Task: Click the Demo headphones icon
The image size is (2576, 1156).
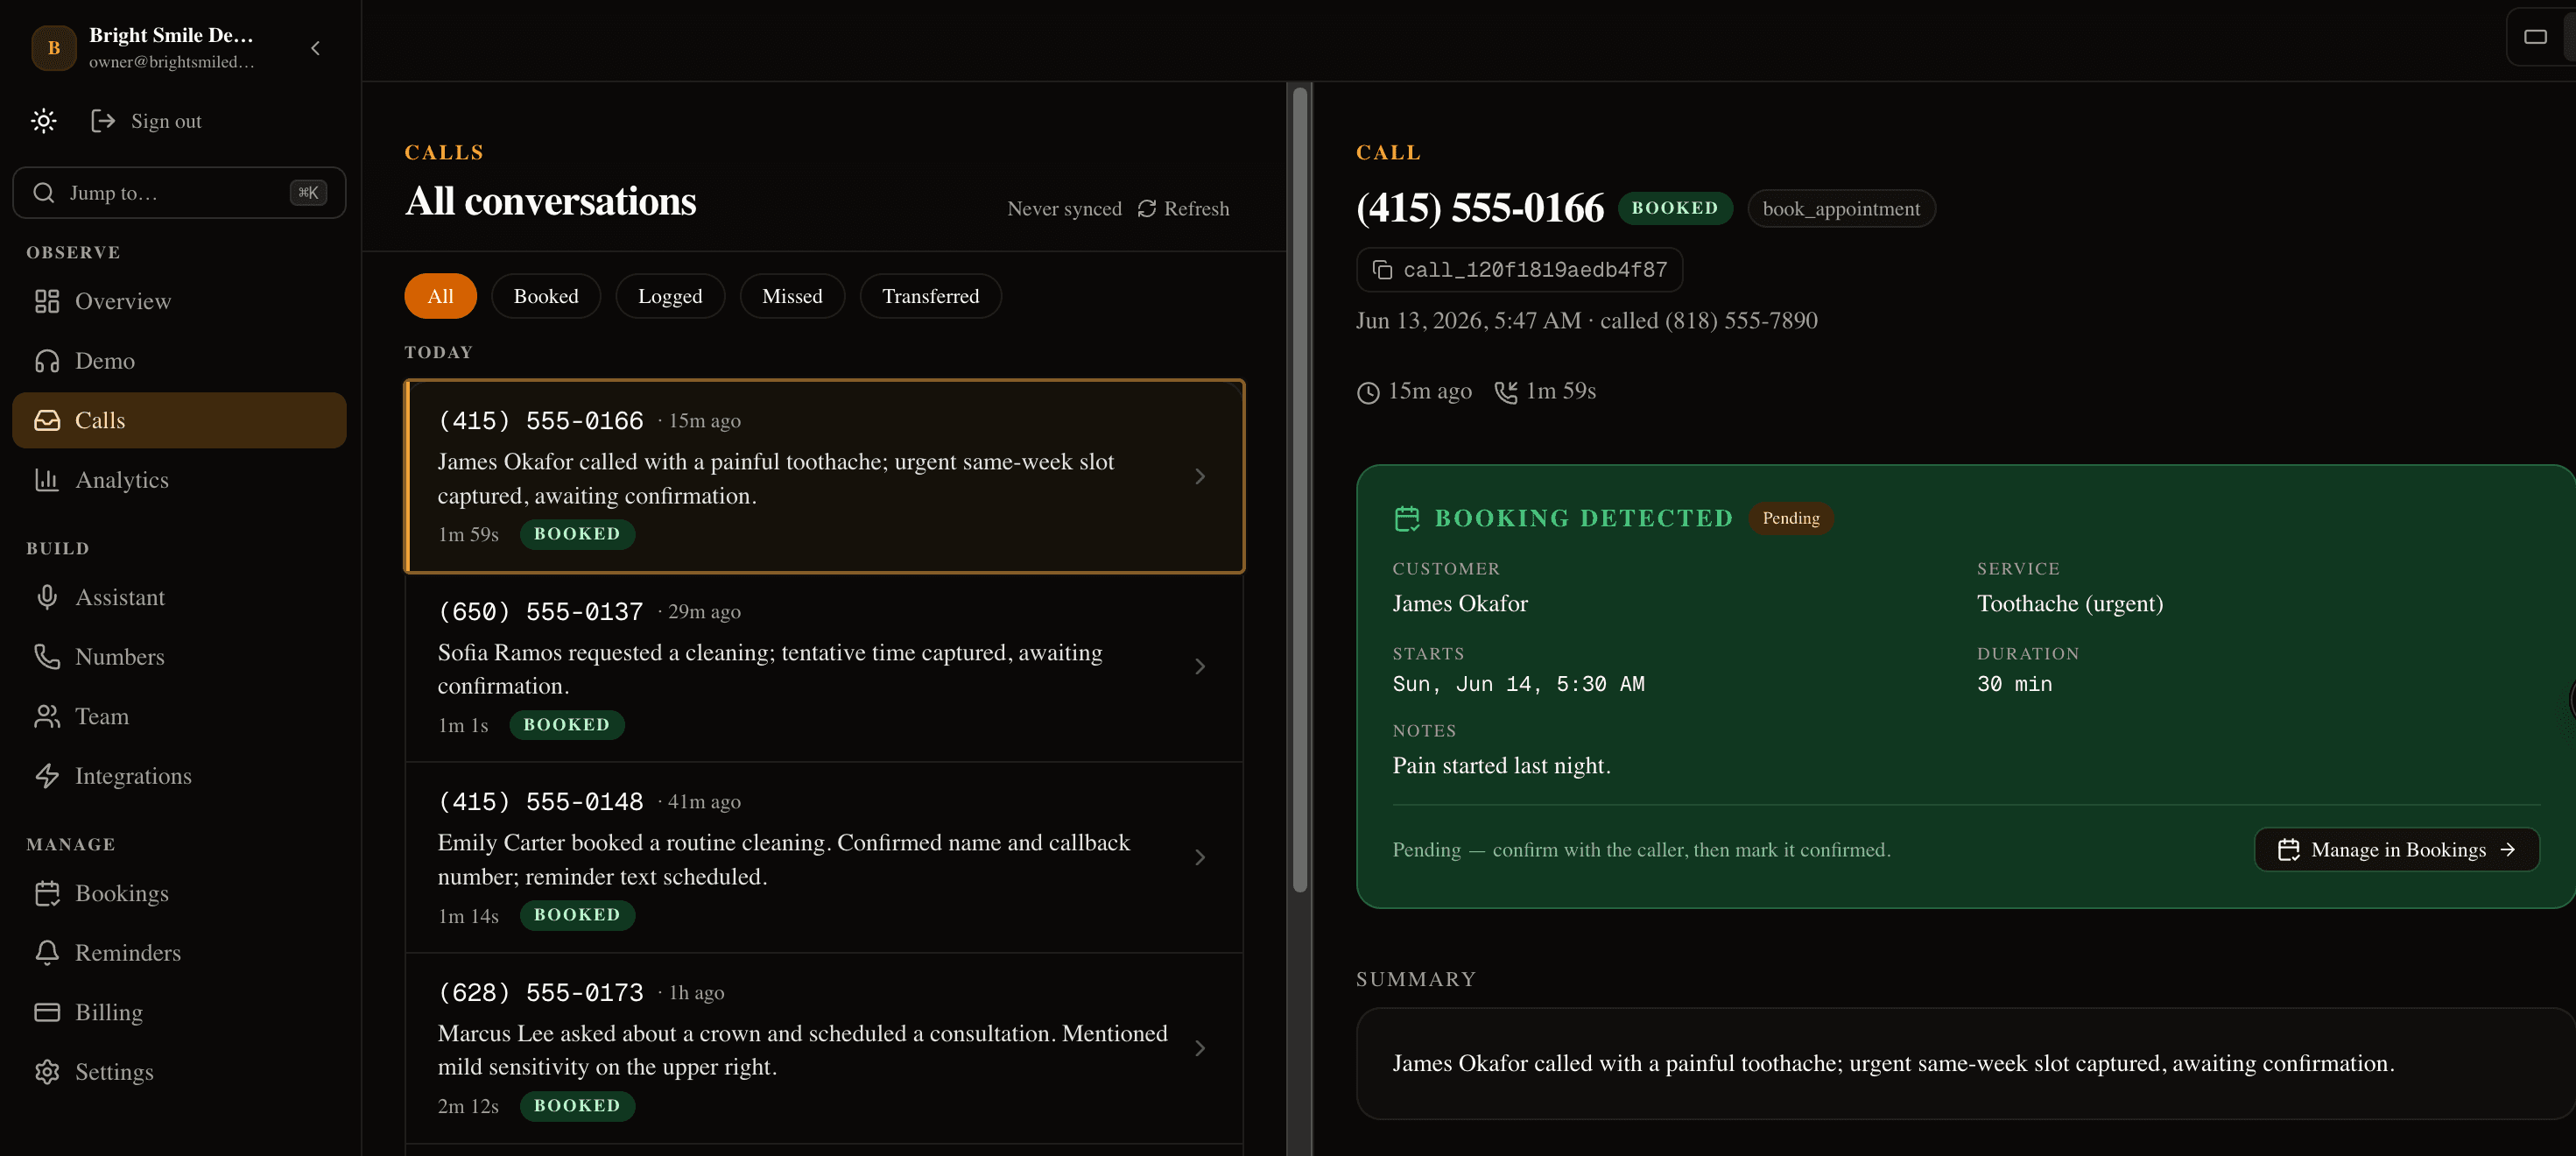Action: (x=47, y=361)
